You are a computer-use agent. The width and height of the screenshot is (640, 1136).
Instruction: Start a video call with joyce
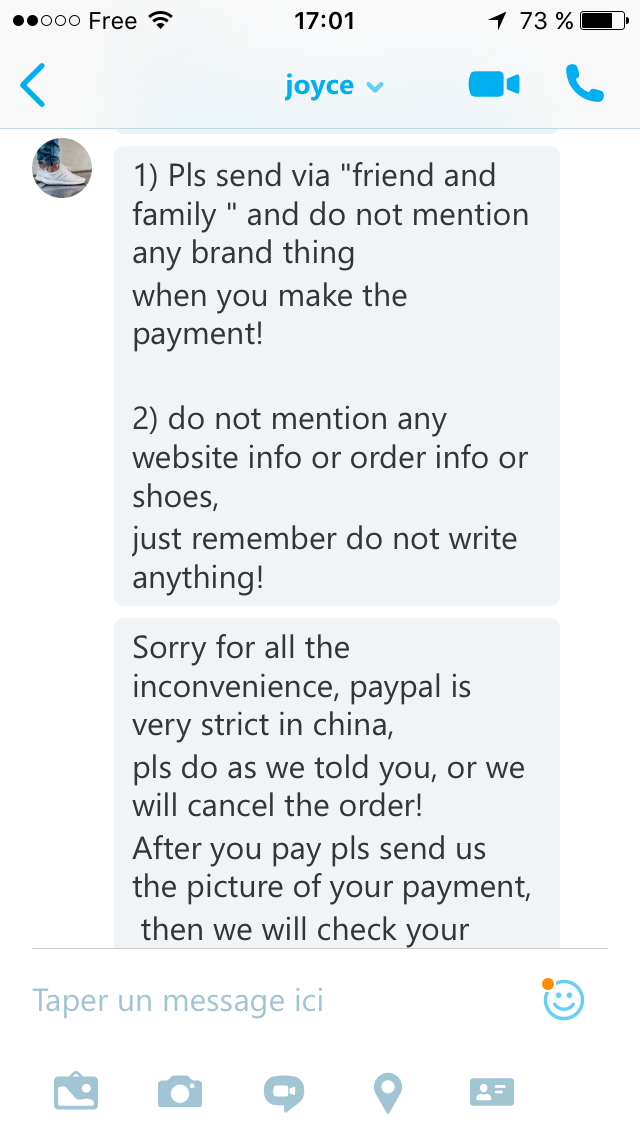494,85
